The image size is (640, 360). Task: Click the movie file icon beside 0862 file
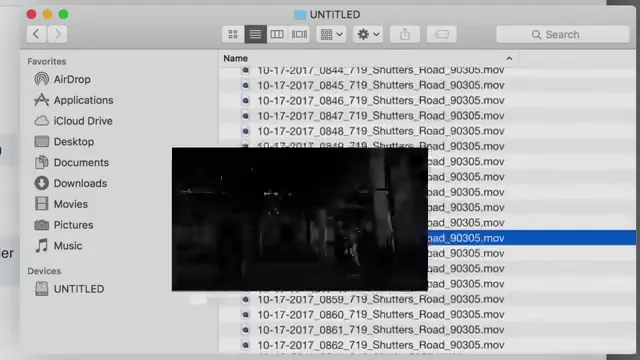click(245, 345)
